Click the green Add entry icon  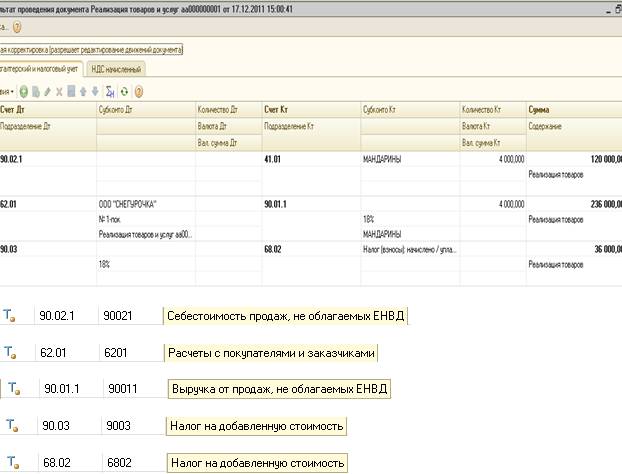pos(24,91)
